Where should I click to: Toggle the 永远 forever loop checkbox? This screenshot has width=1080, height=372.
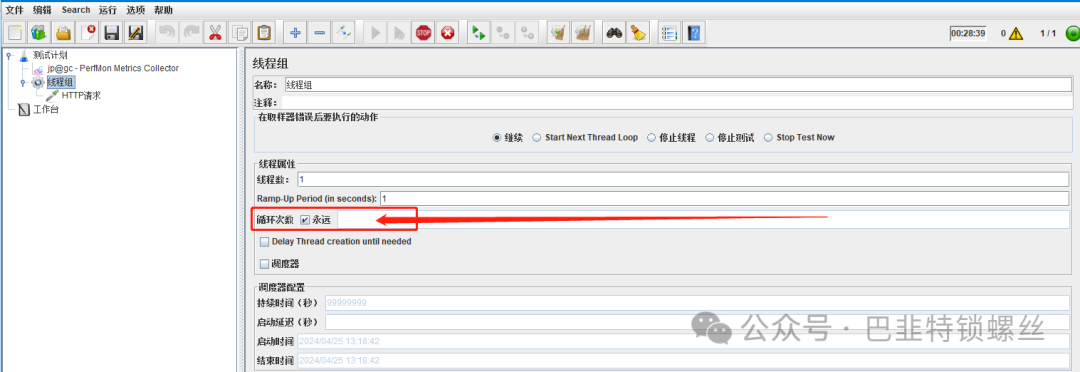click(x=305, y=220)
